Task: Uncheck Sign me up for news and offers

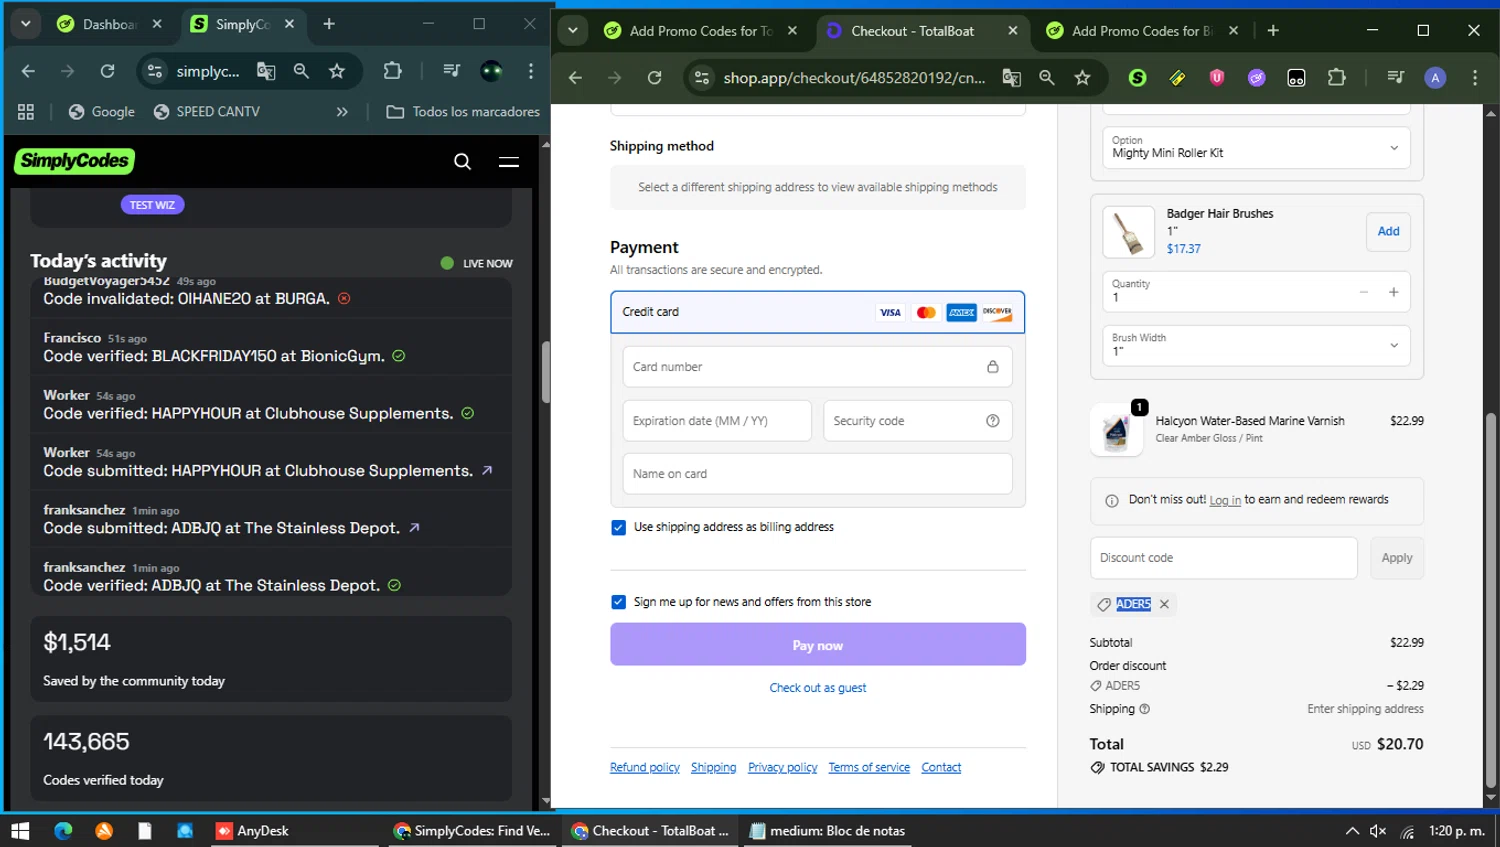Action: coord(618,602)
